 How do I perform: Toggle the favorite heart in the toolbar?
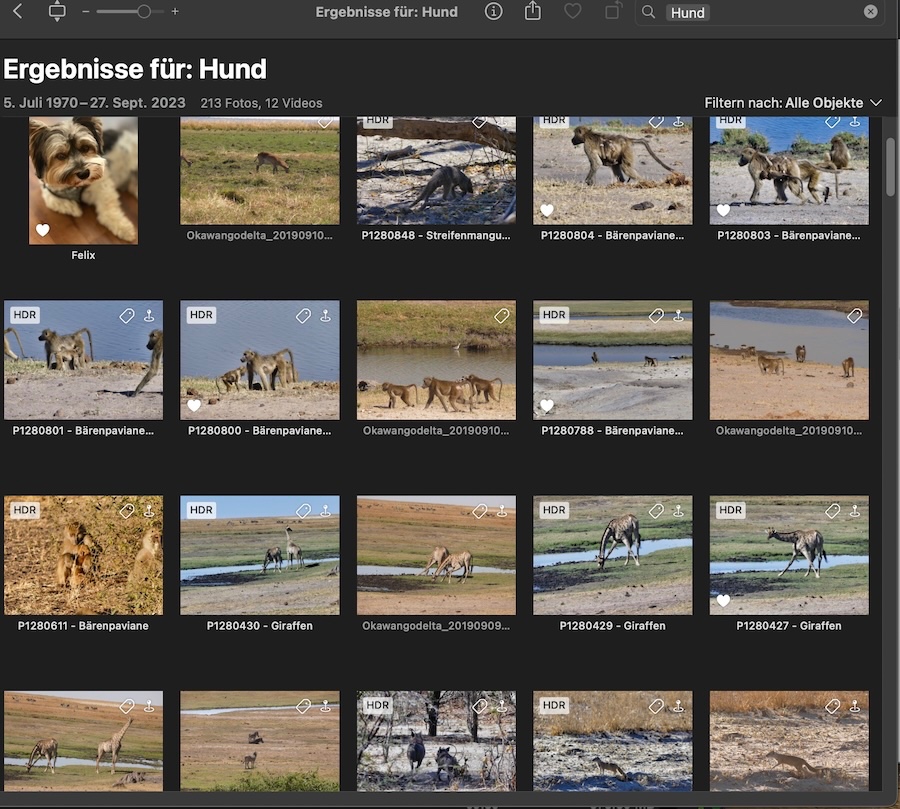[573, 12]
